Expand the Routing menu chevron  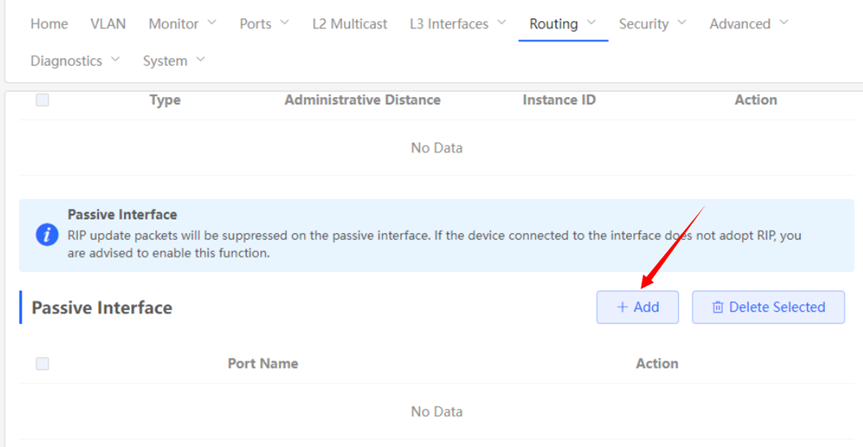pos(592,23)
